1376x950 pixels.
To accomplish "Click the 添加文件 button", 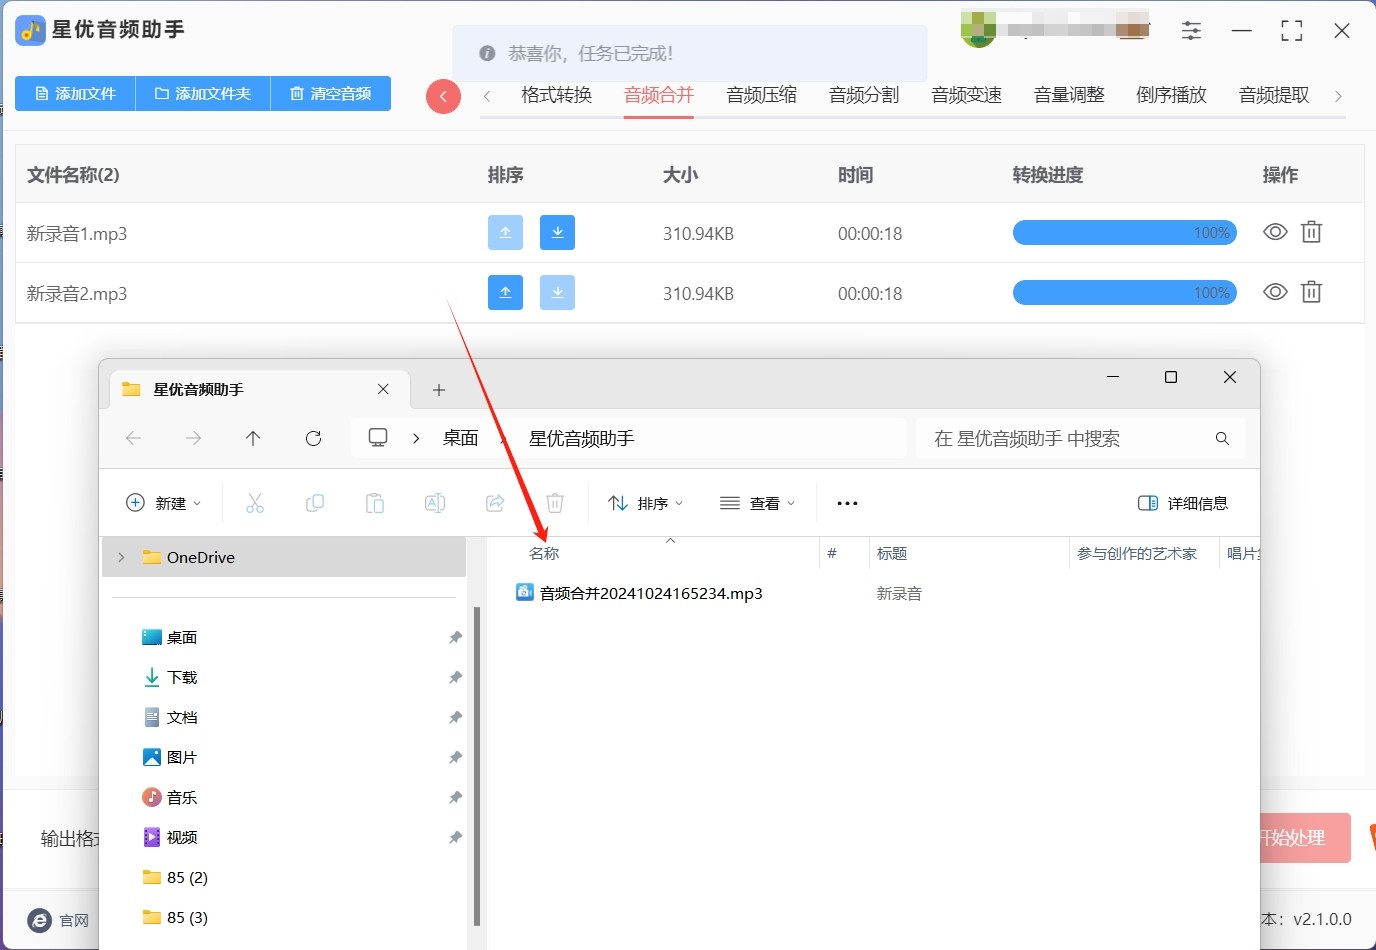I will 75,93.
